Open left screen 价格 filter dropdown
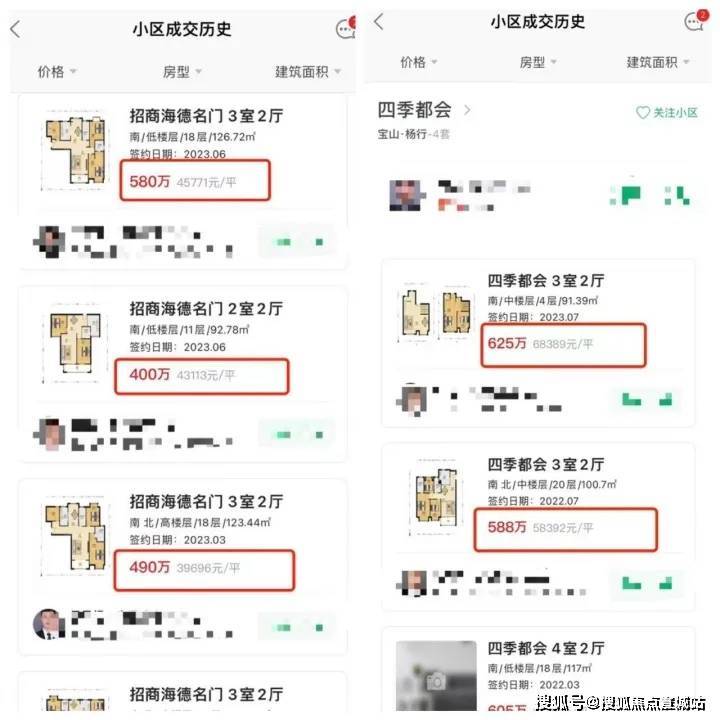The width and height of the screenshot is (720, 720). coord(57,72)
